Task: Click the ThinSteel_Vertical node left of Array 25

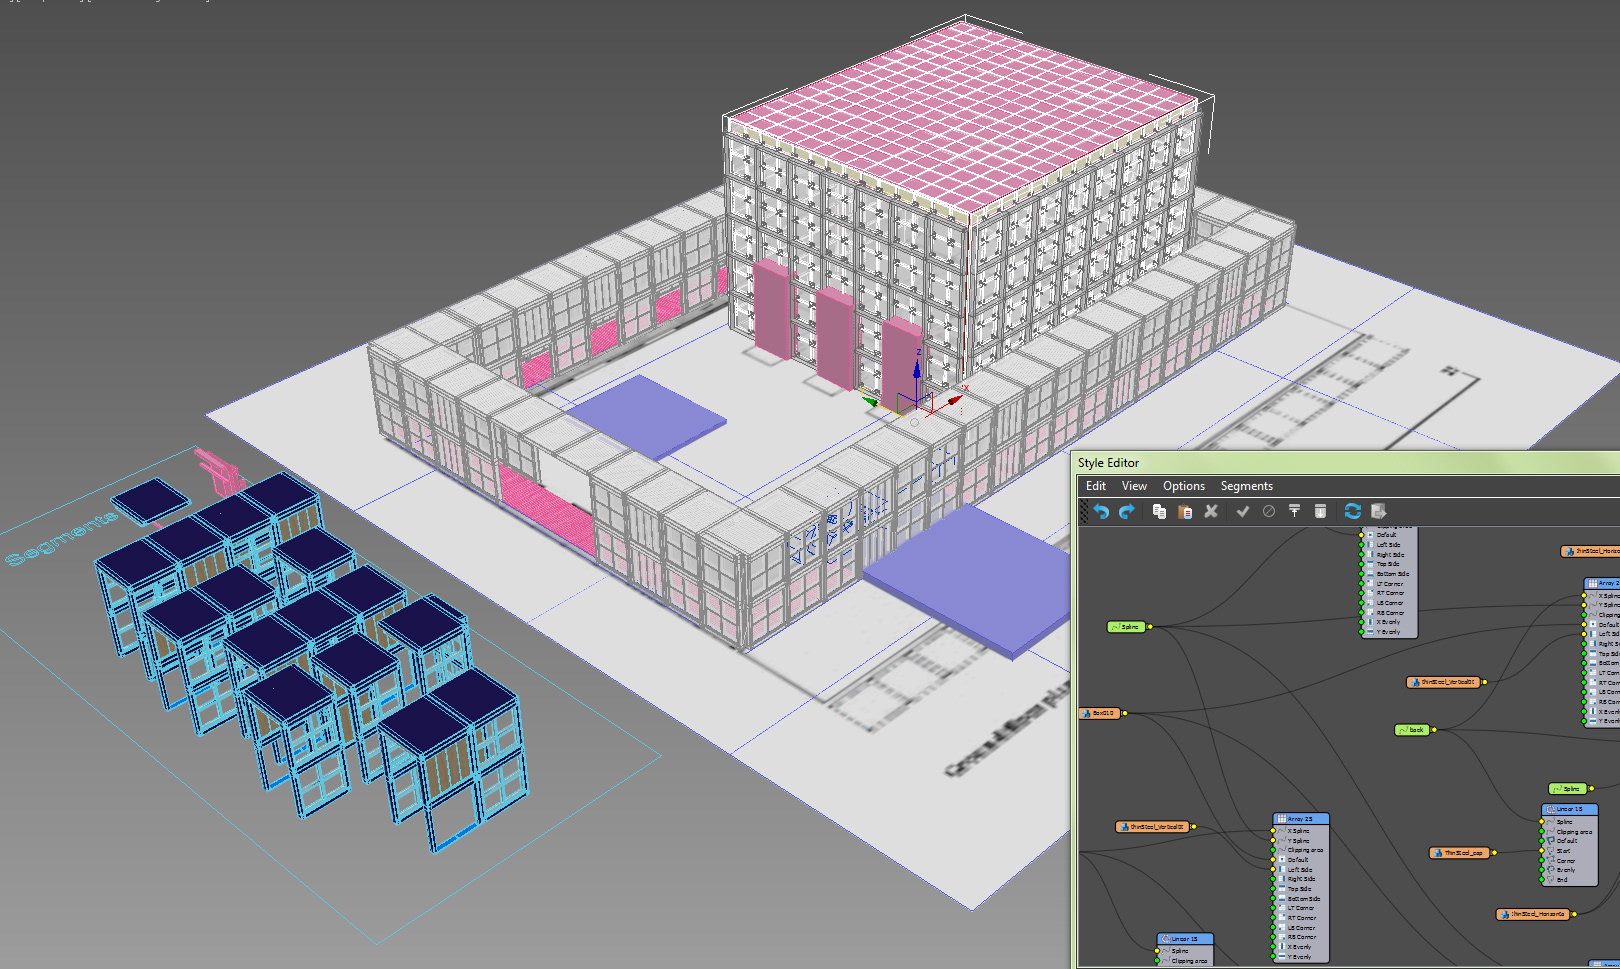Action: pyautogui.click(x=1152, y=827)
